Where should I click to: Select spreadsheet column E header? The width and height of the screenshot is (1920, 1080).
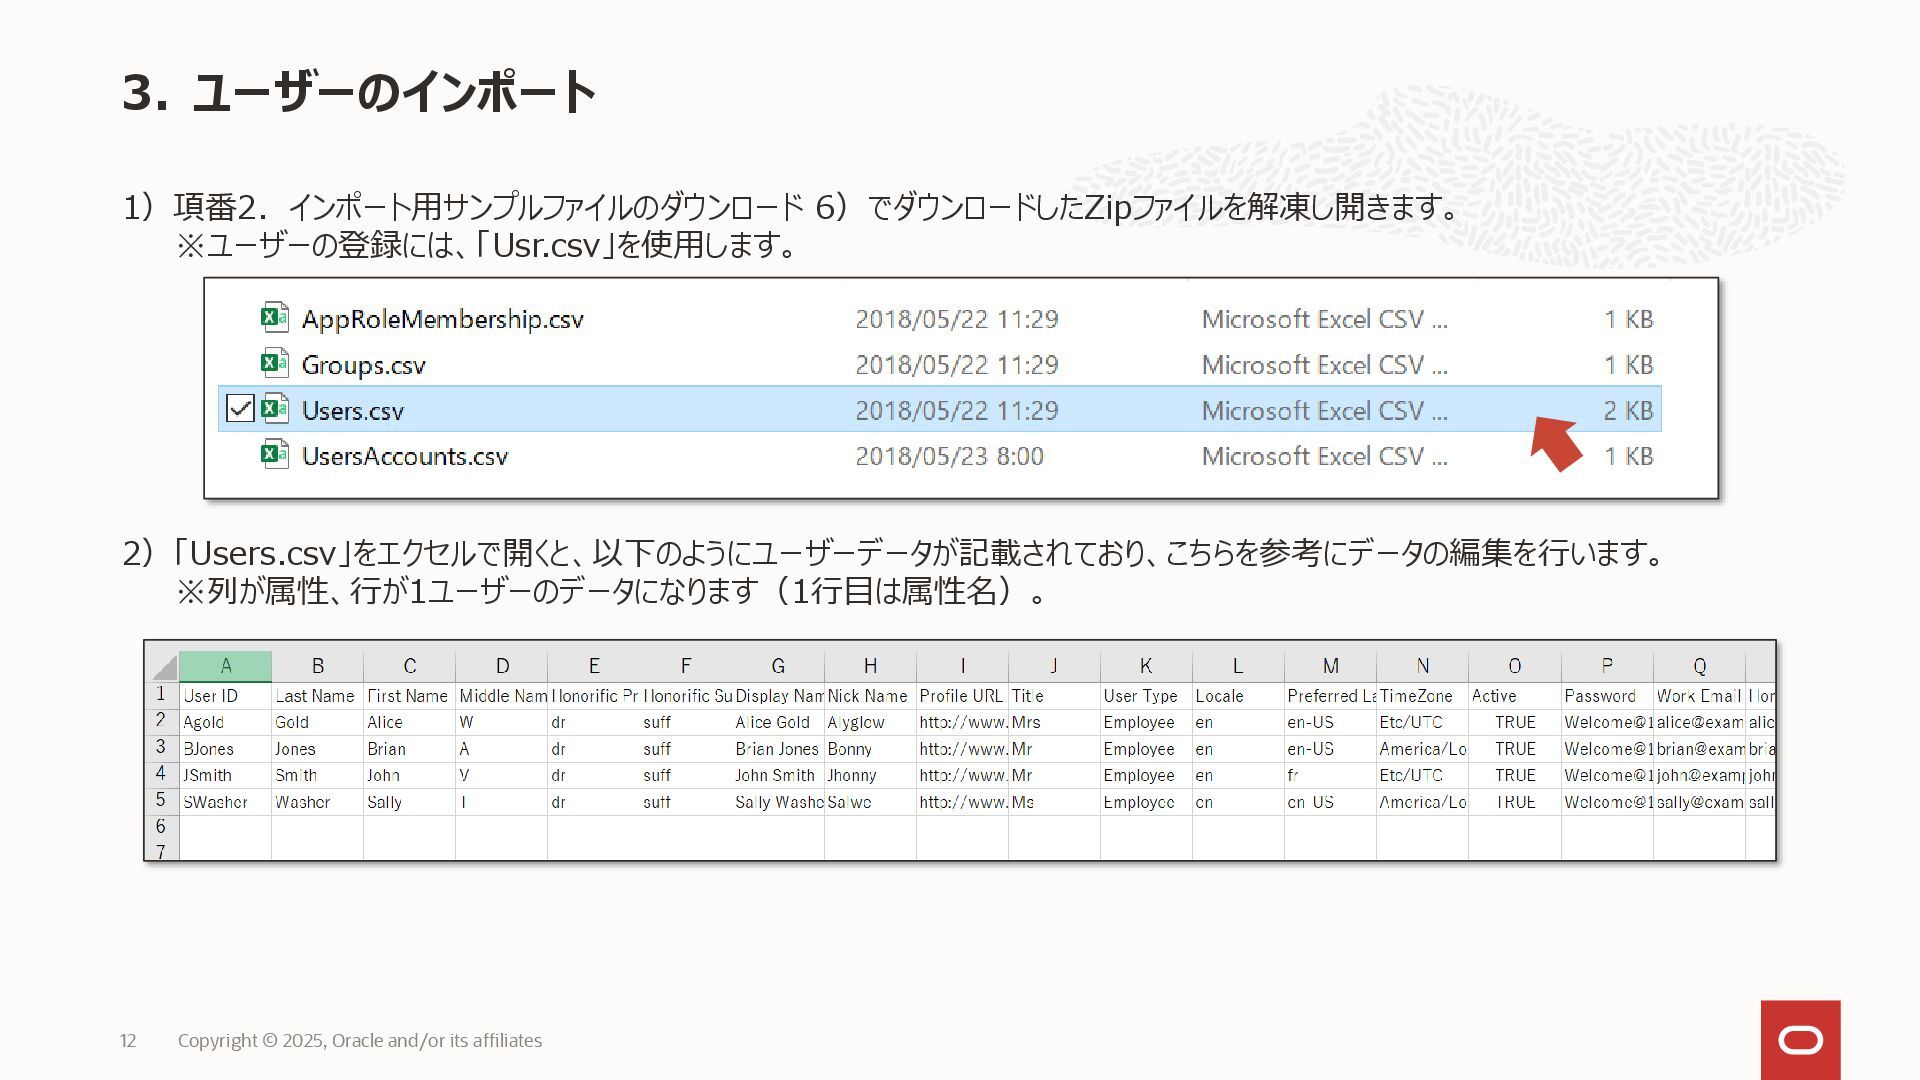pyautogui.click(x=593, y=666)
